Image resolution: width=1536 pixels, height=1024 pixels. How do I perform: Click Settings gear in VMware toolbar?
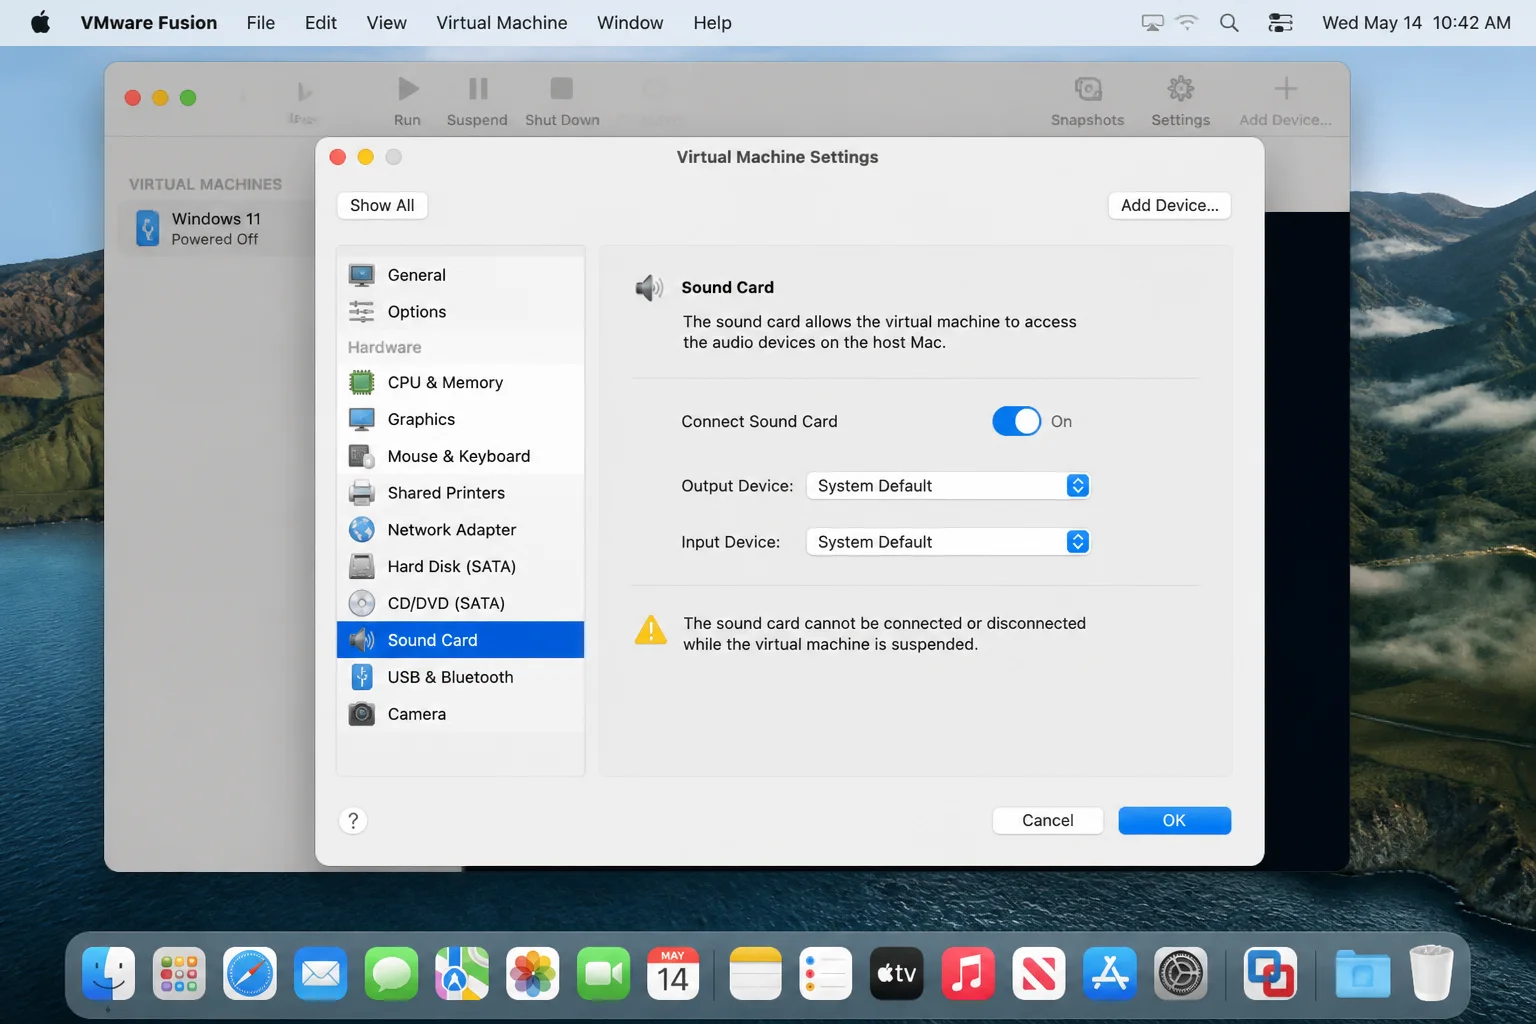(x=1180, y=101)
